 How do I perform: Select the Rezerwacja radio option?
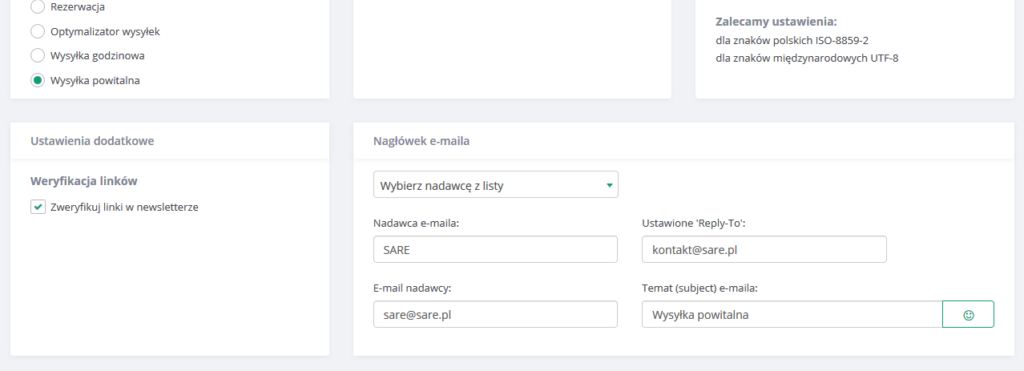[38, 7]
